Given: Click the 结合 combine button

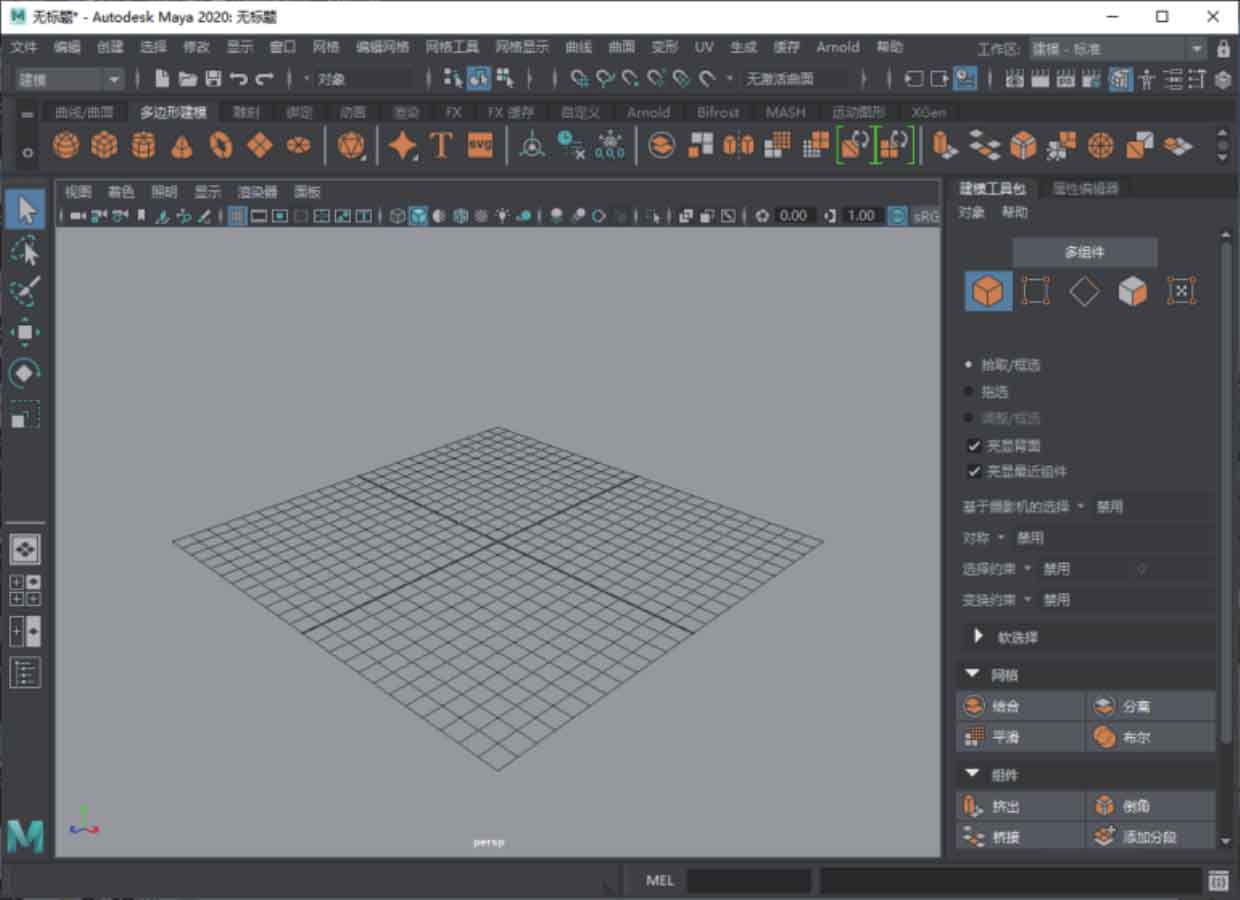Looking at the screenshot, I should 1021,706.
